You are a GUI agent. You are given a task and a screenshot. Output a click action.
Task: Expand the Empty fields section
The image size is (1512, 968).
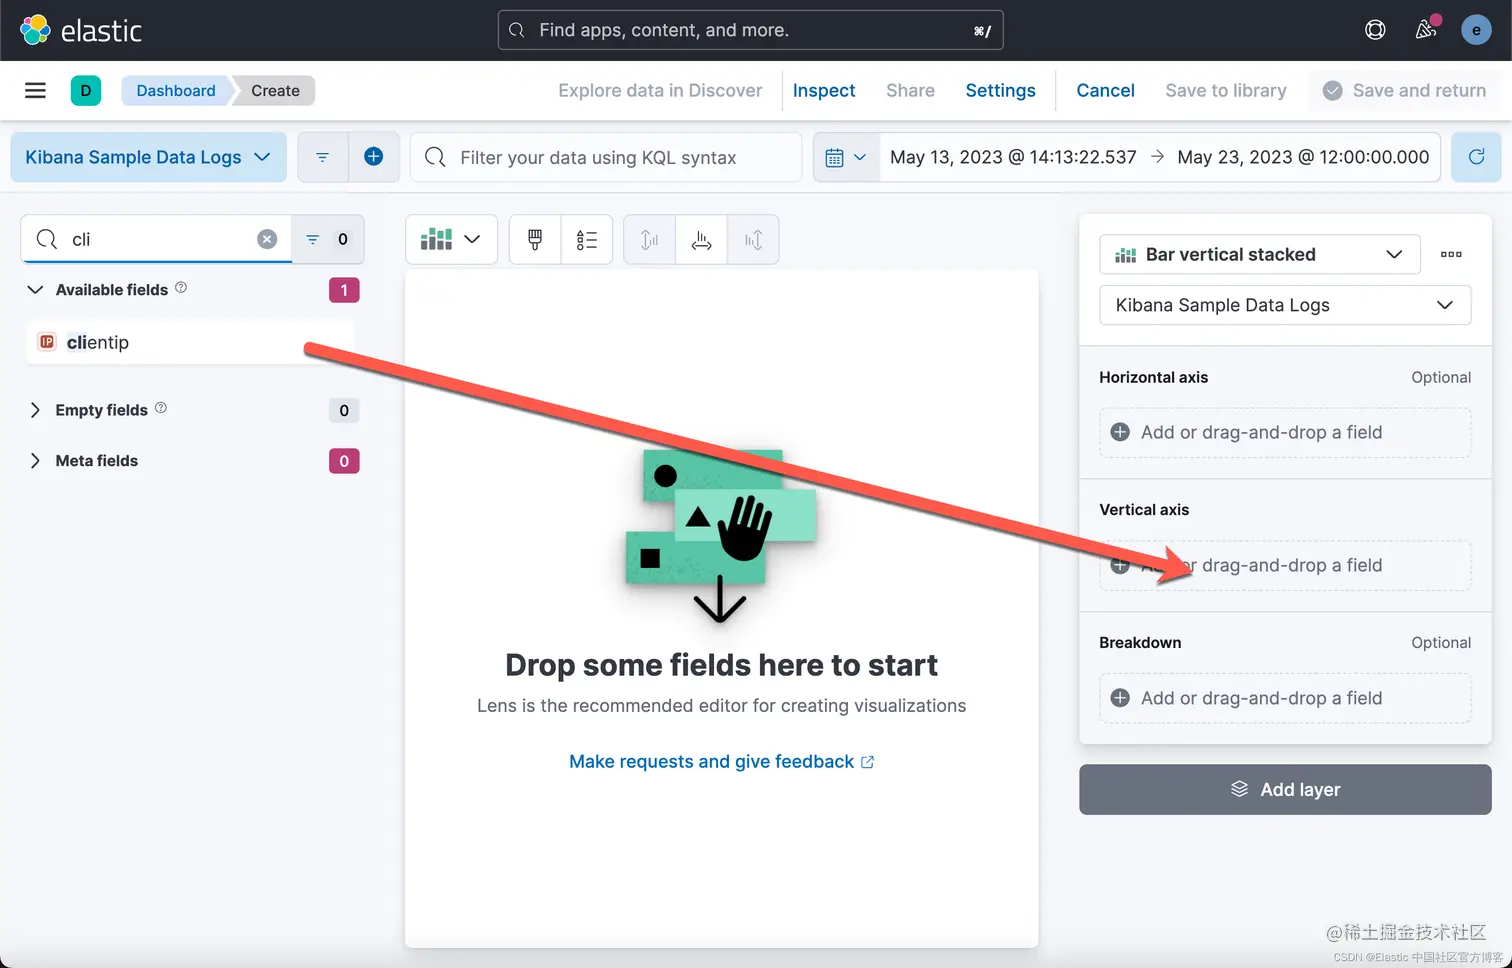35,410
